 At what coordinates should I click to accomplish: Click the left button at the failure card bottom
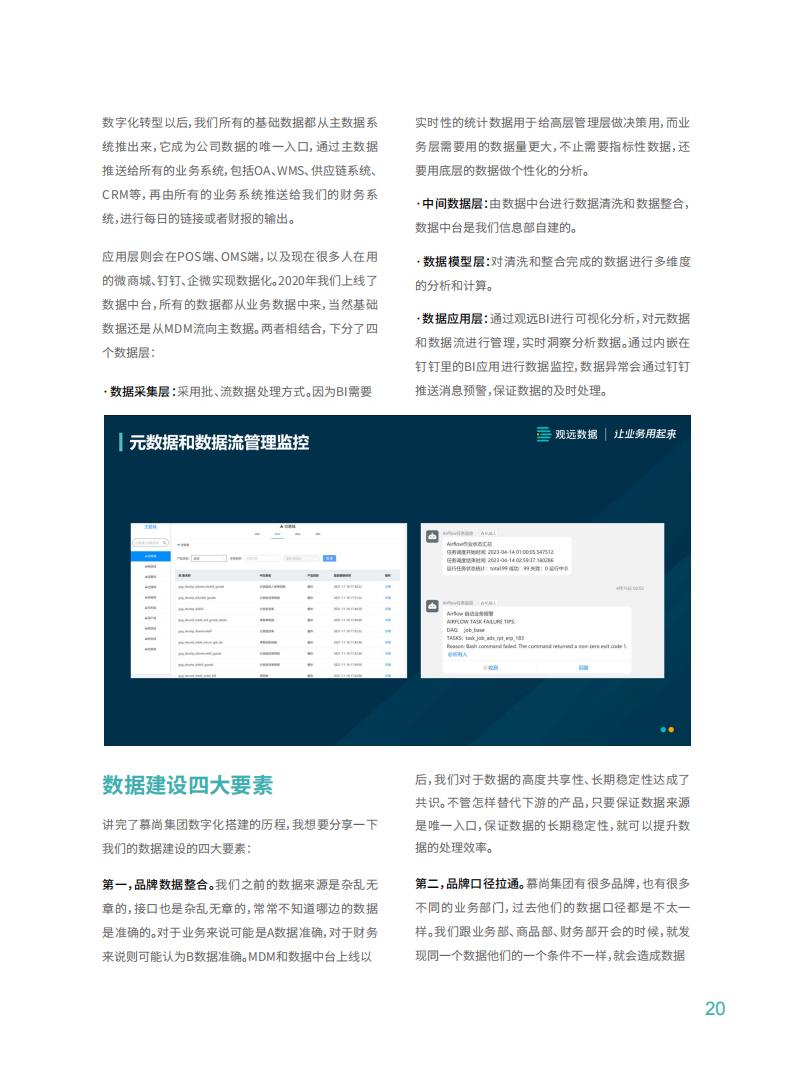(x=490, y=668)
